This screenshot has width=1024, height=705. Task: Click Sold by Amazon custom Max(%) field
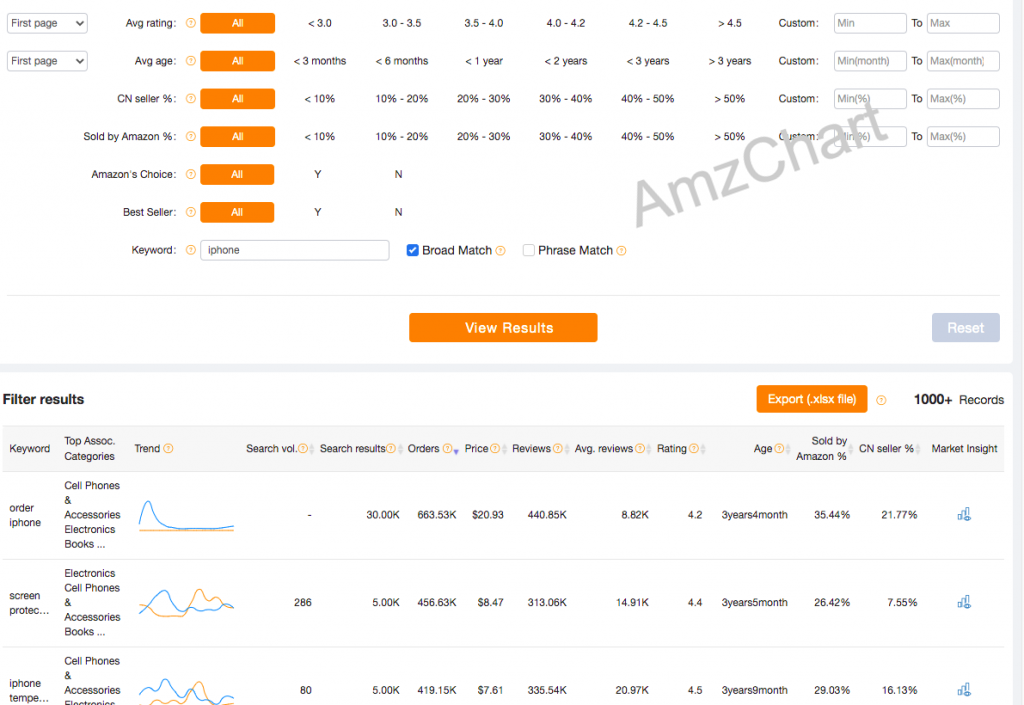(963, 136)
